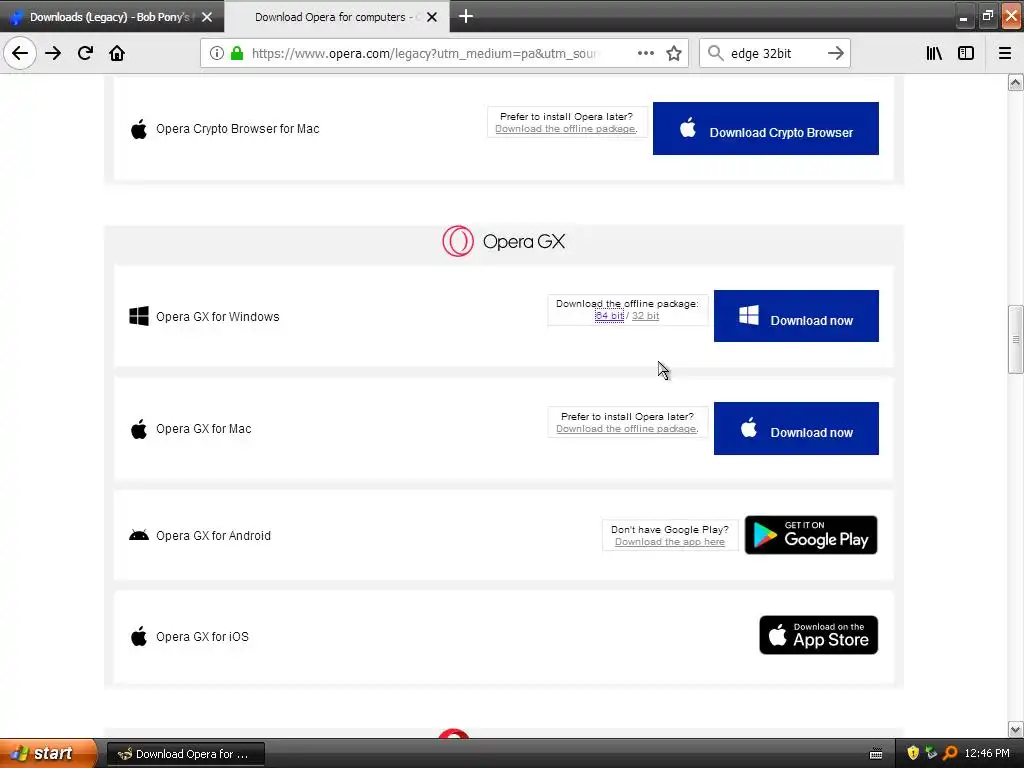1024x768 pixels.
Task: Click the taskbar clock 12:46 PM
Action: click(987, 754)
